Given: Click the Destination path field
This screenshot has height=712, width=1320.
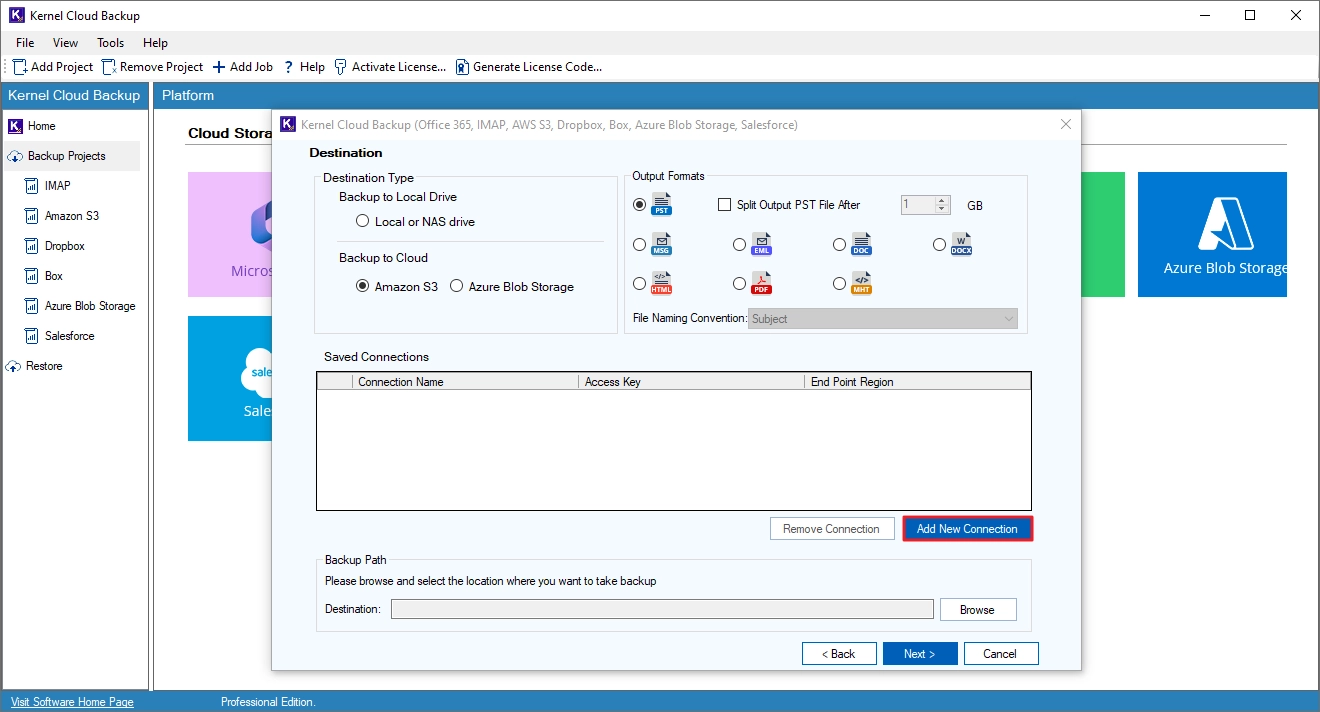Looking at the screenshot, I should [662, 610].
